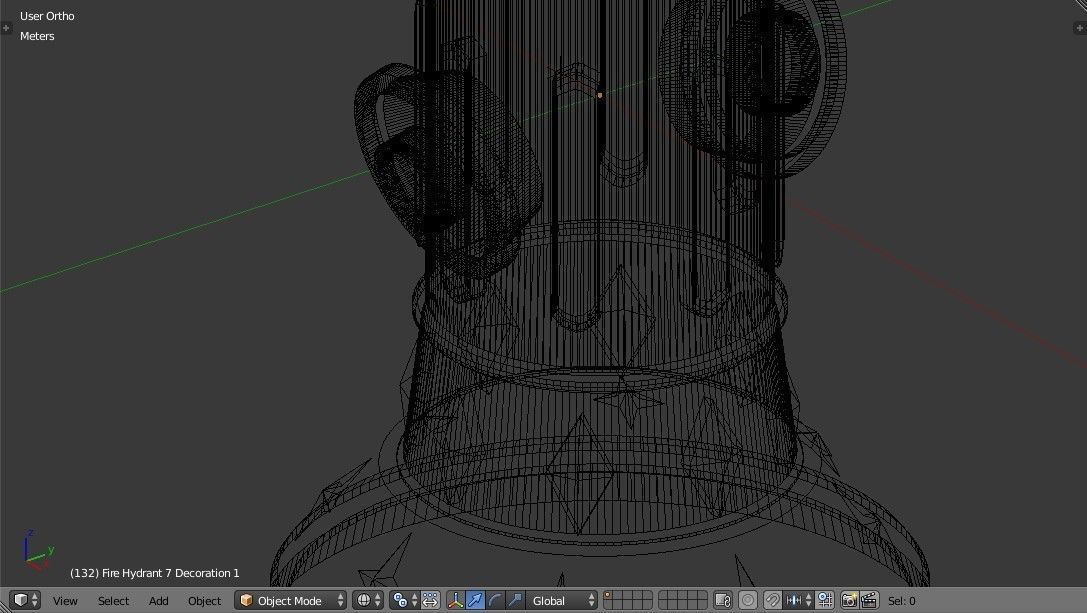Image resolution: width=1087 pixels, height=613 pixels.
Task: Open the Select menu
Action: (x=113, y=601)
